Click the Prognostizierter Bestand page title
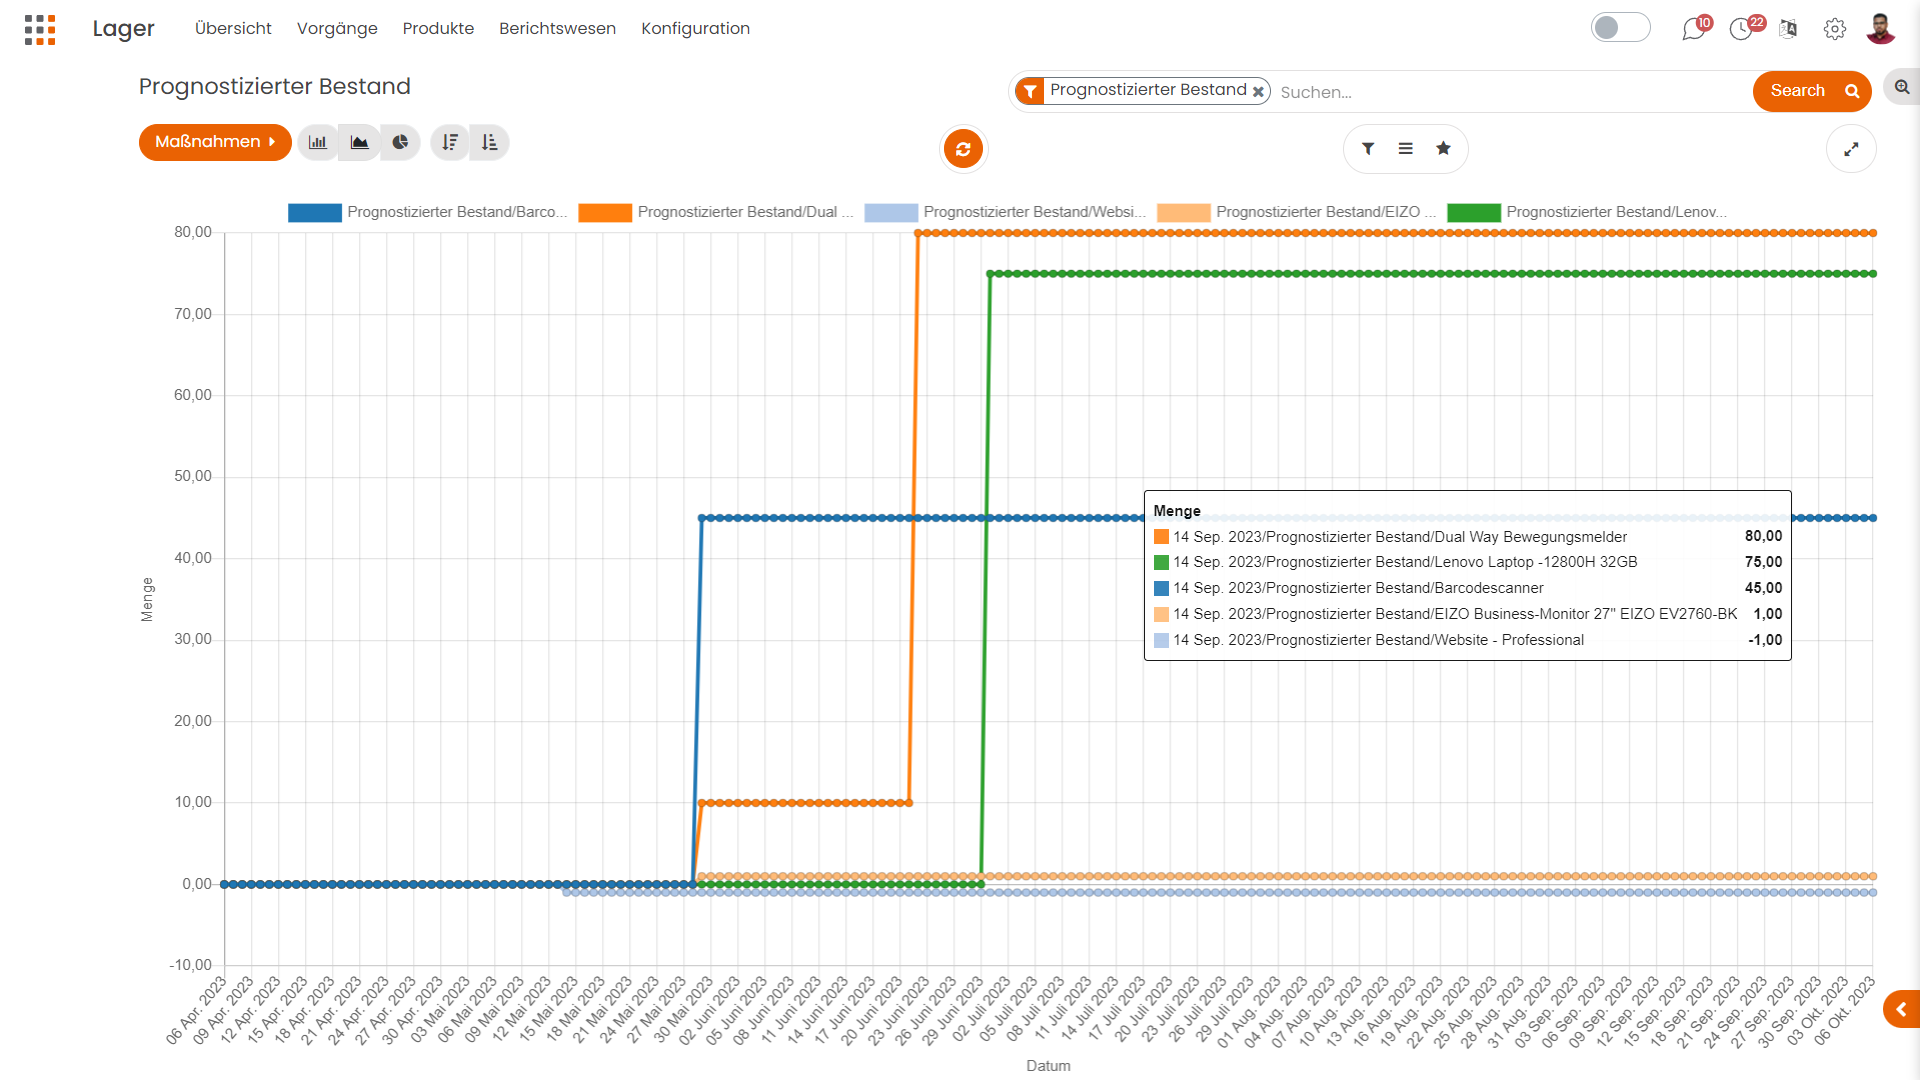This screenshot has width=1920, height=1080. [275, 87]
